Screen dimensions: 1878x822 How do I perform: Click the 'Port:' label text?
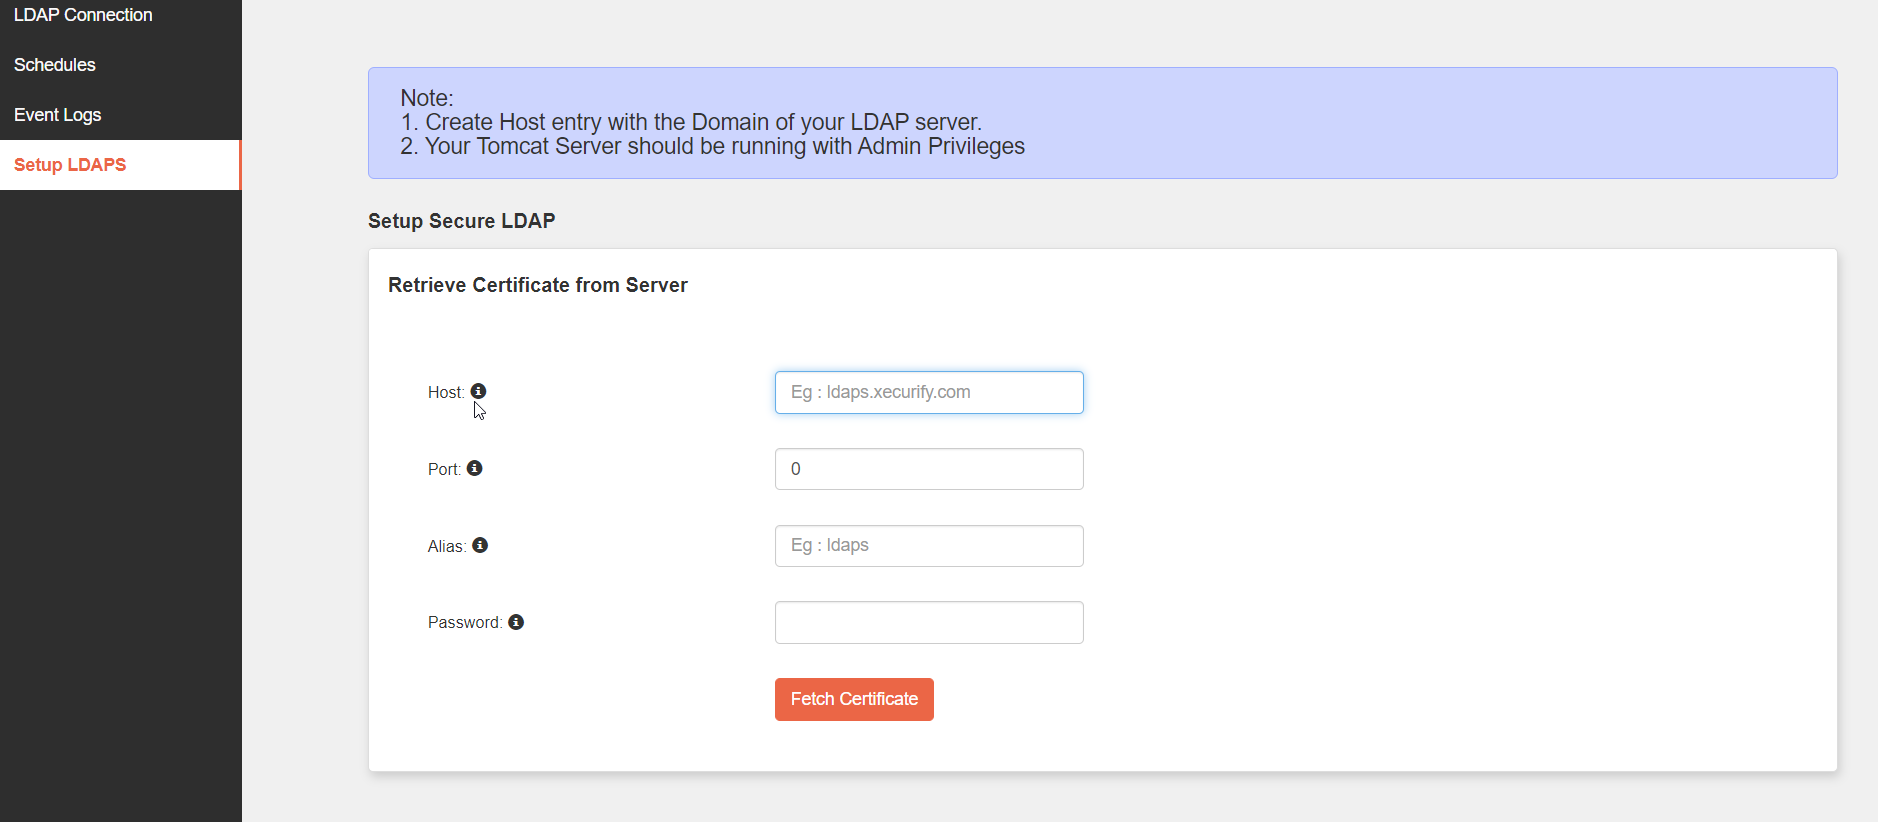(444, 469)
